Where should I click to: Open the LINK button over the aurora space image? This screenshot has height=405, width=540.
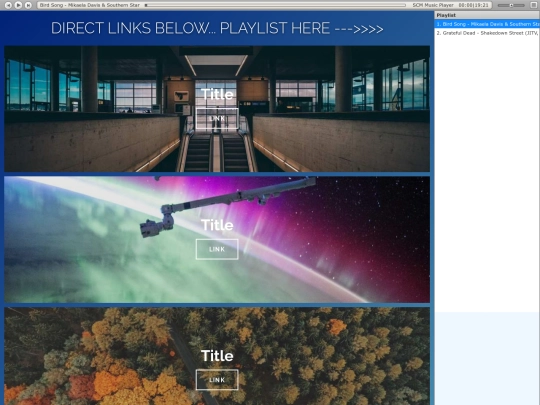(x=217, y=249)
